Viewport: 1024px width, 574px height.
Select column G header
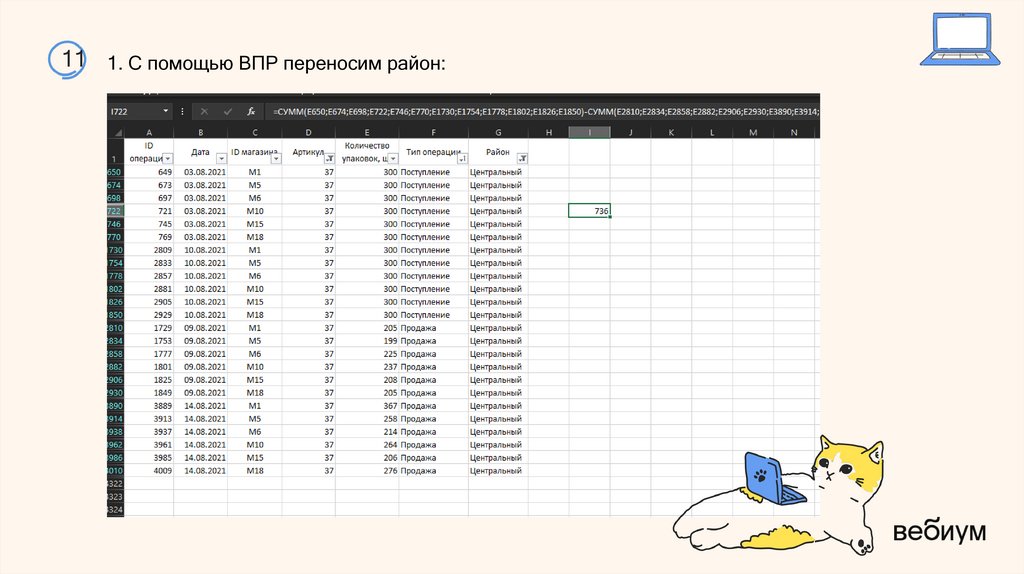pyautogui.click(x=498, y=133)
